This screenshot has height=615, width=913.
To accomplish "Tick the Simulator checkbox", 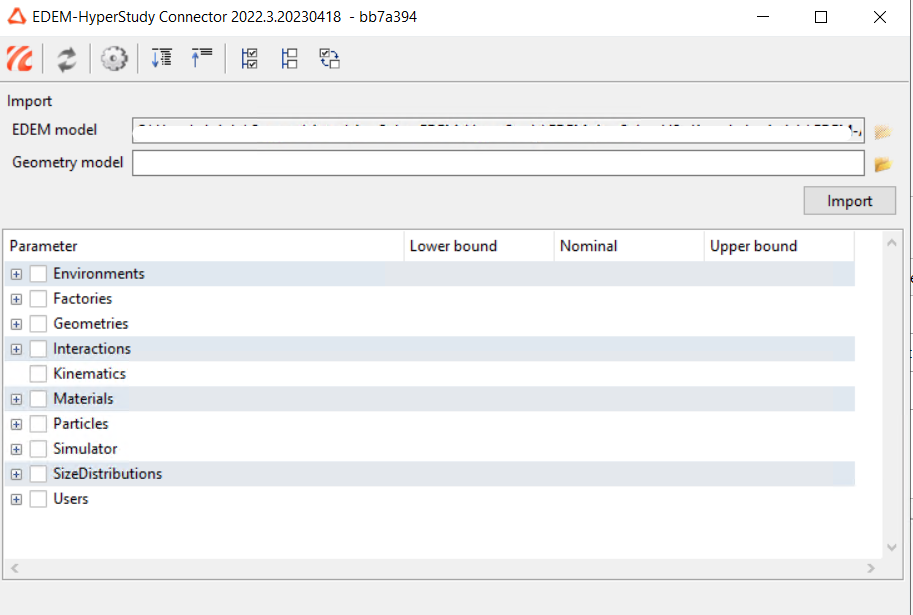I will 38,449.
